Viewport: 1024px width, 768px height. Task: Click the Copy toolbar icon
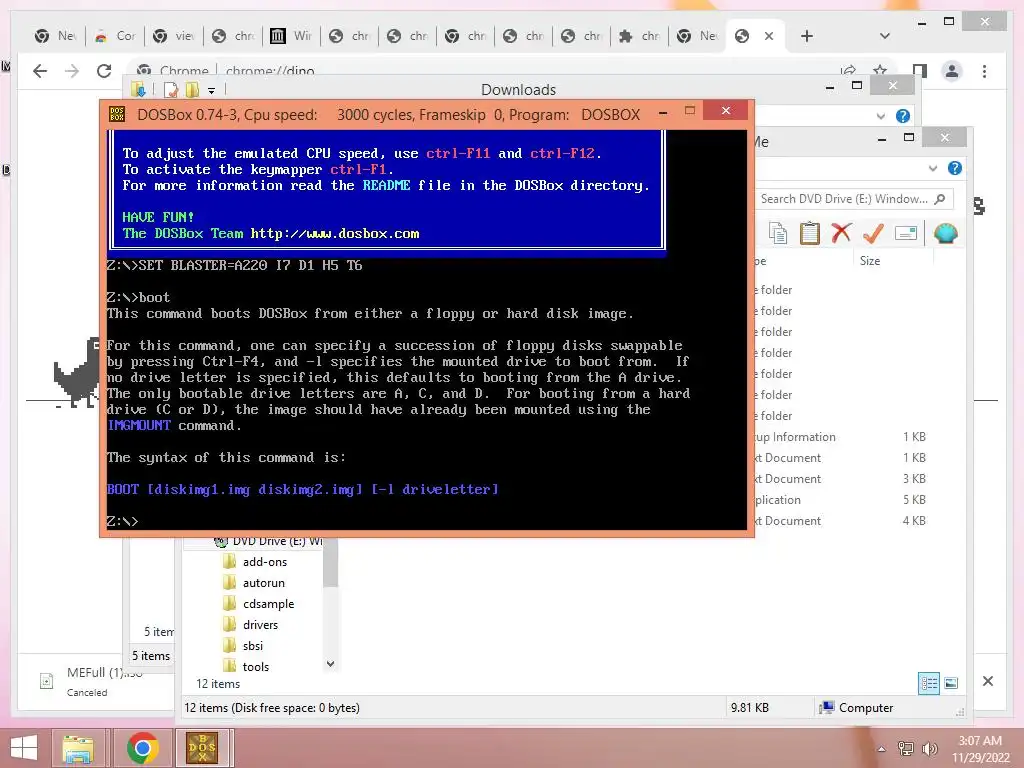pyautogui.click(x=777, y=233)
